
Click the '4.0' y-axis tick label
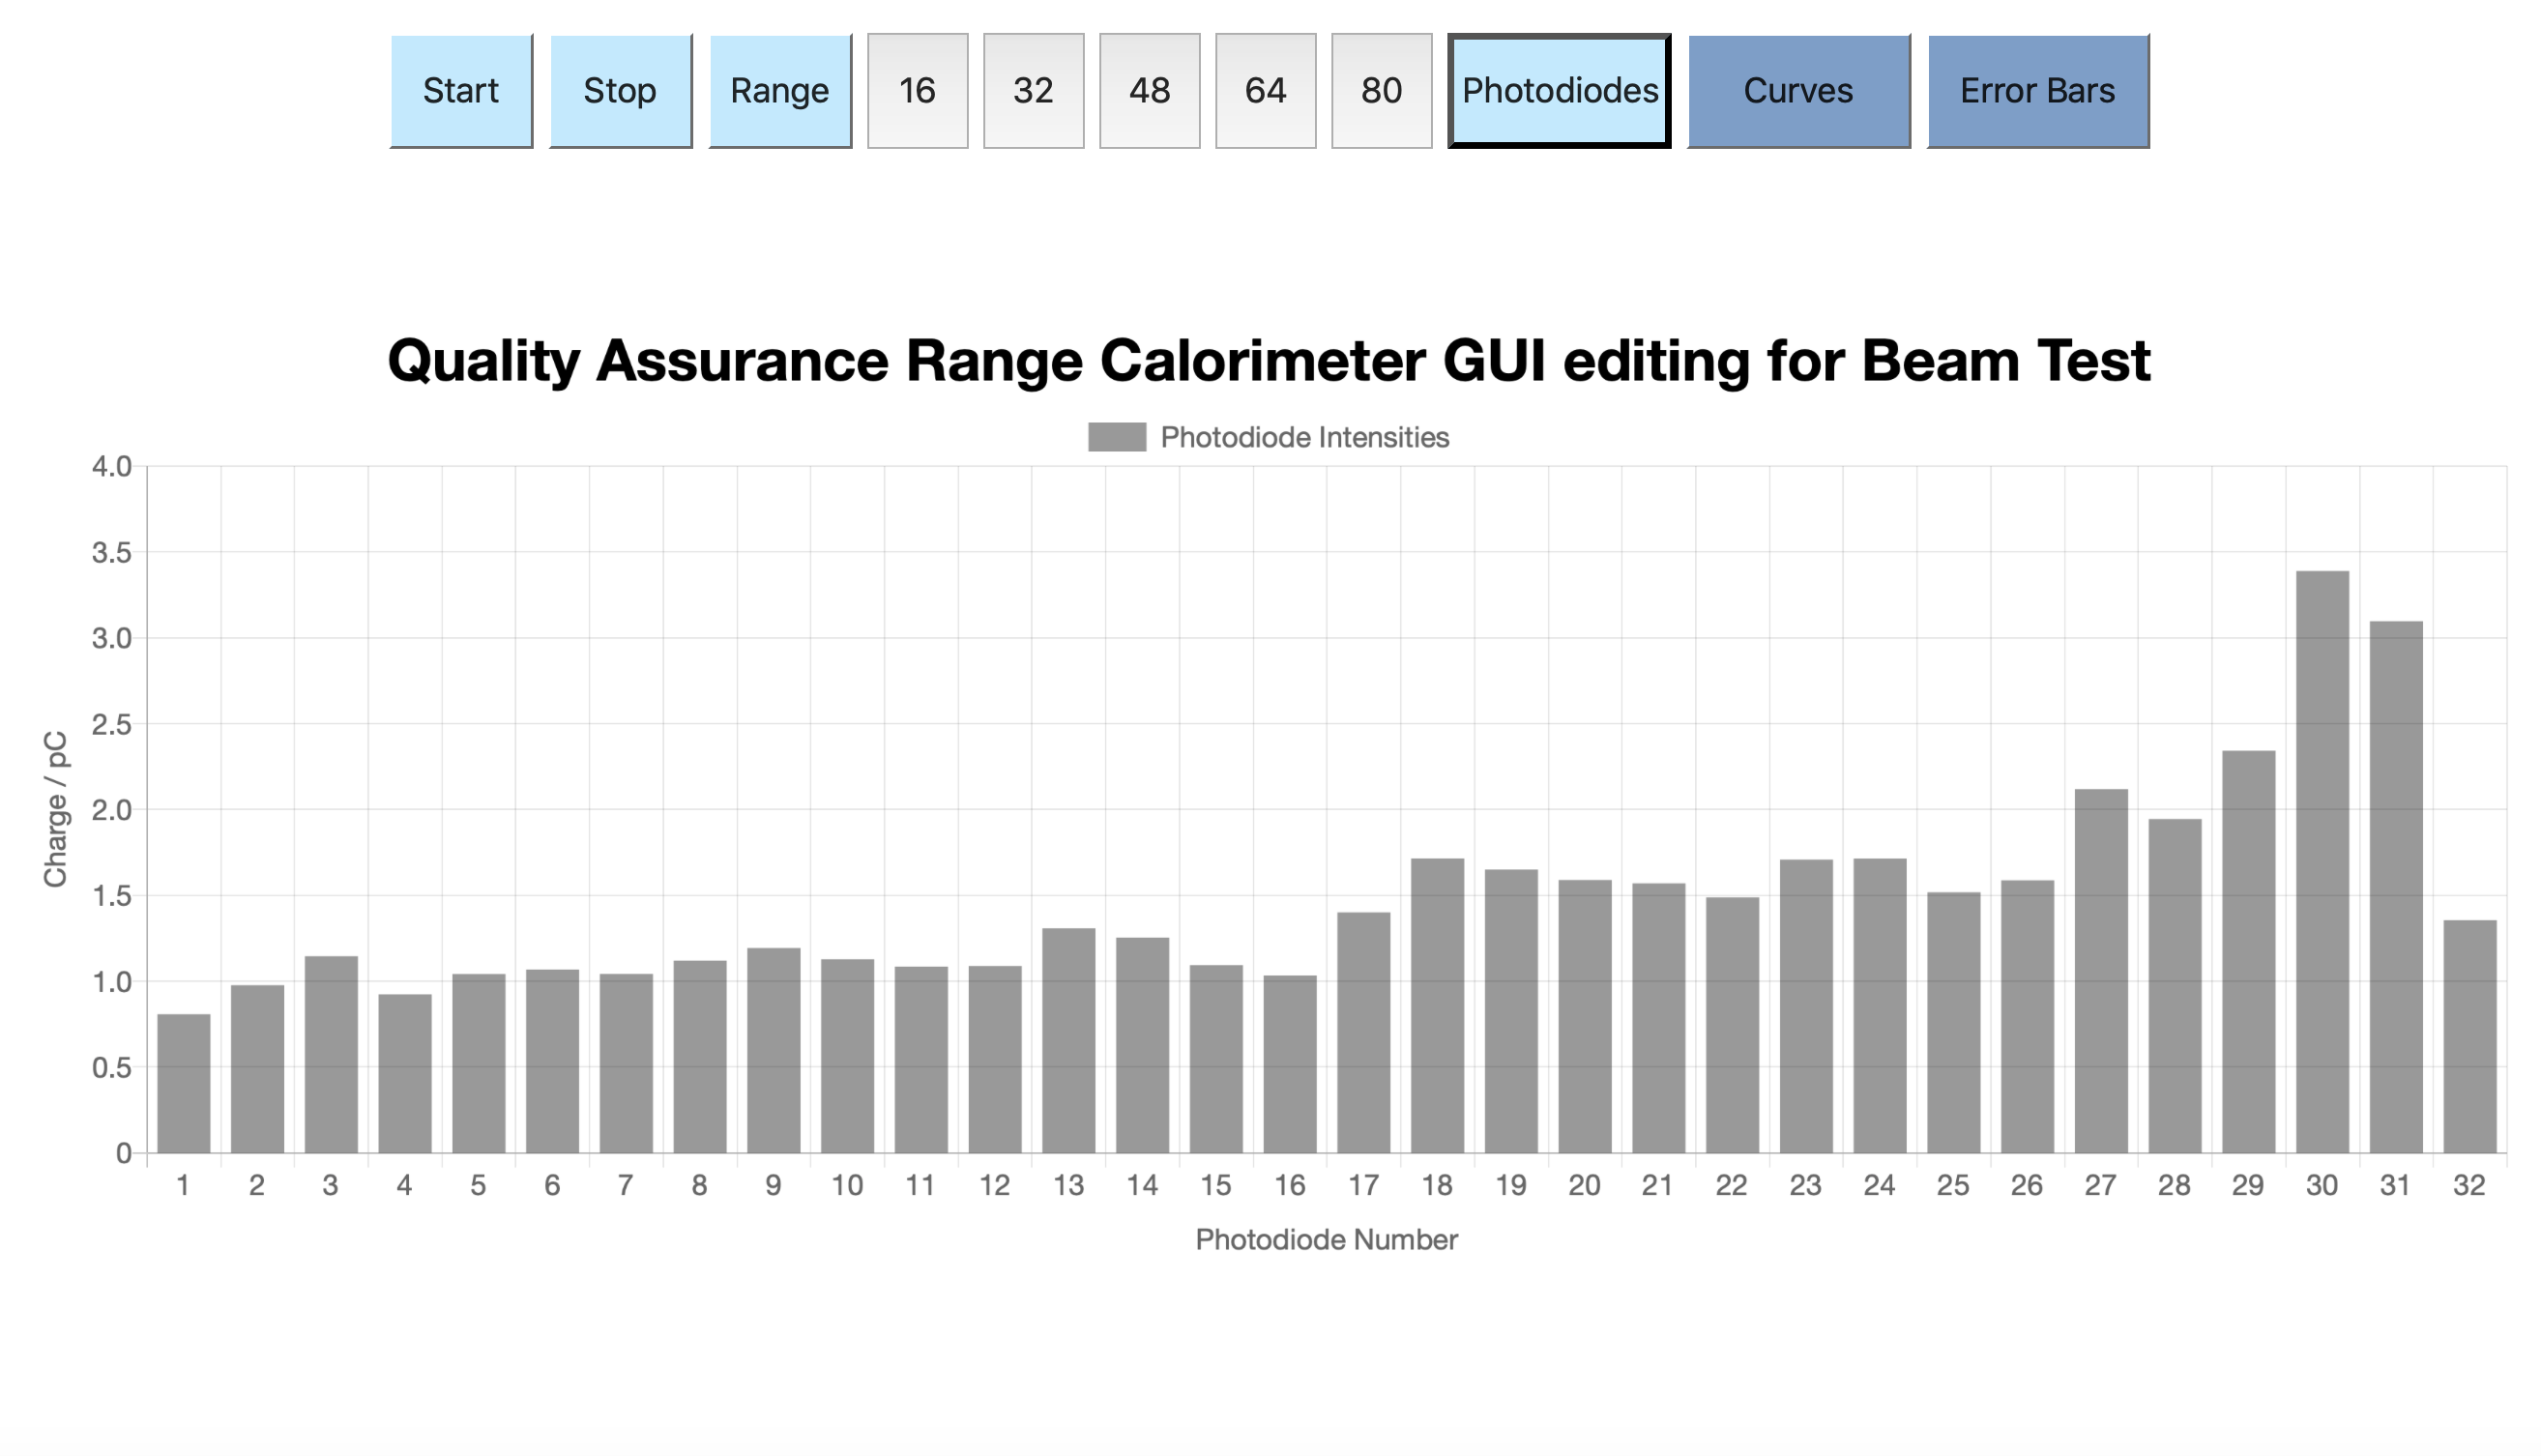(112, 466)
